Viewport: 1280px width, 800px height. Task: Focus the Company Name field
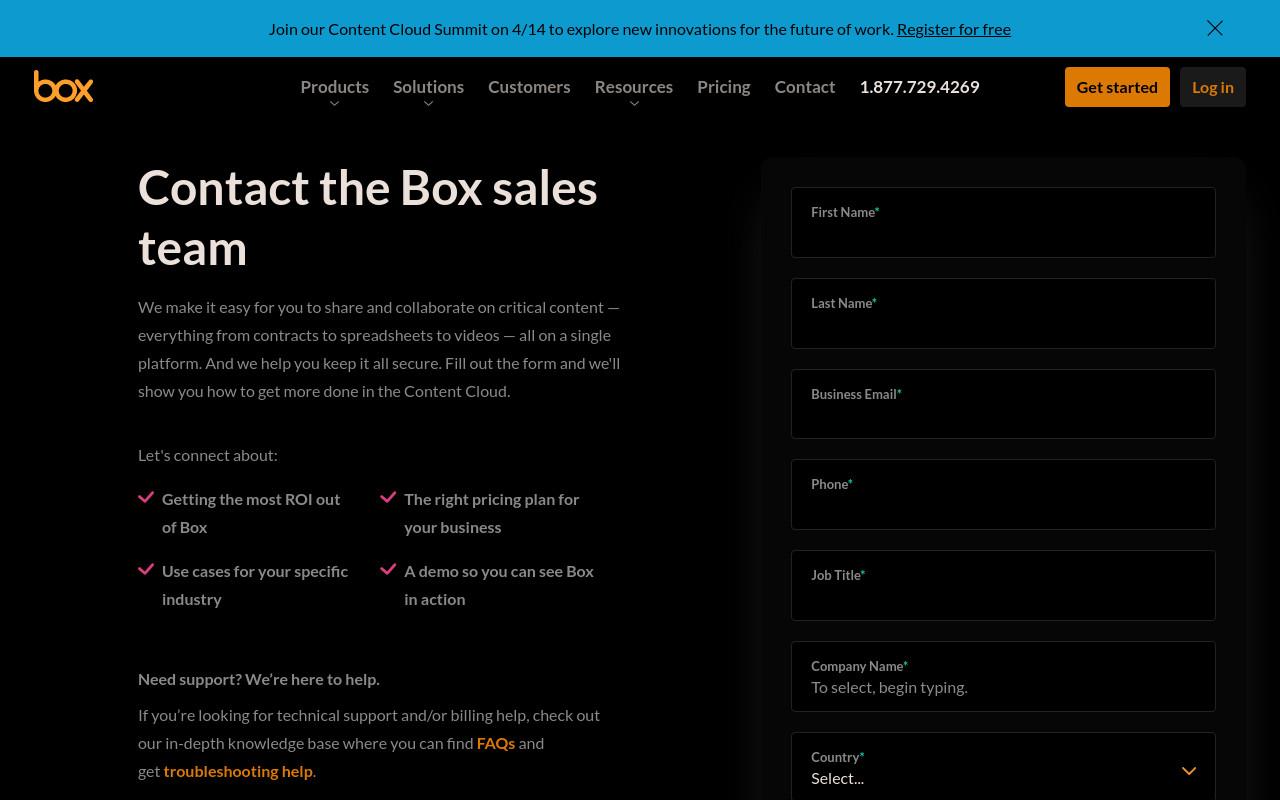pyautogui.click(x=1003, y=676)
